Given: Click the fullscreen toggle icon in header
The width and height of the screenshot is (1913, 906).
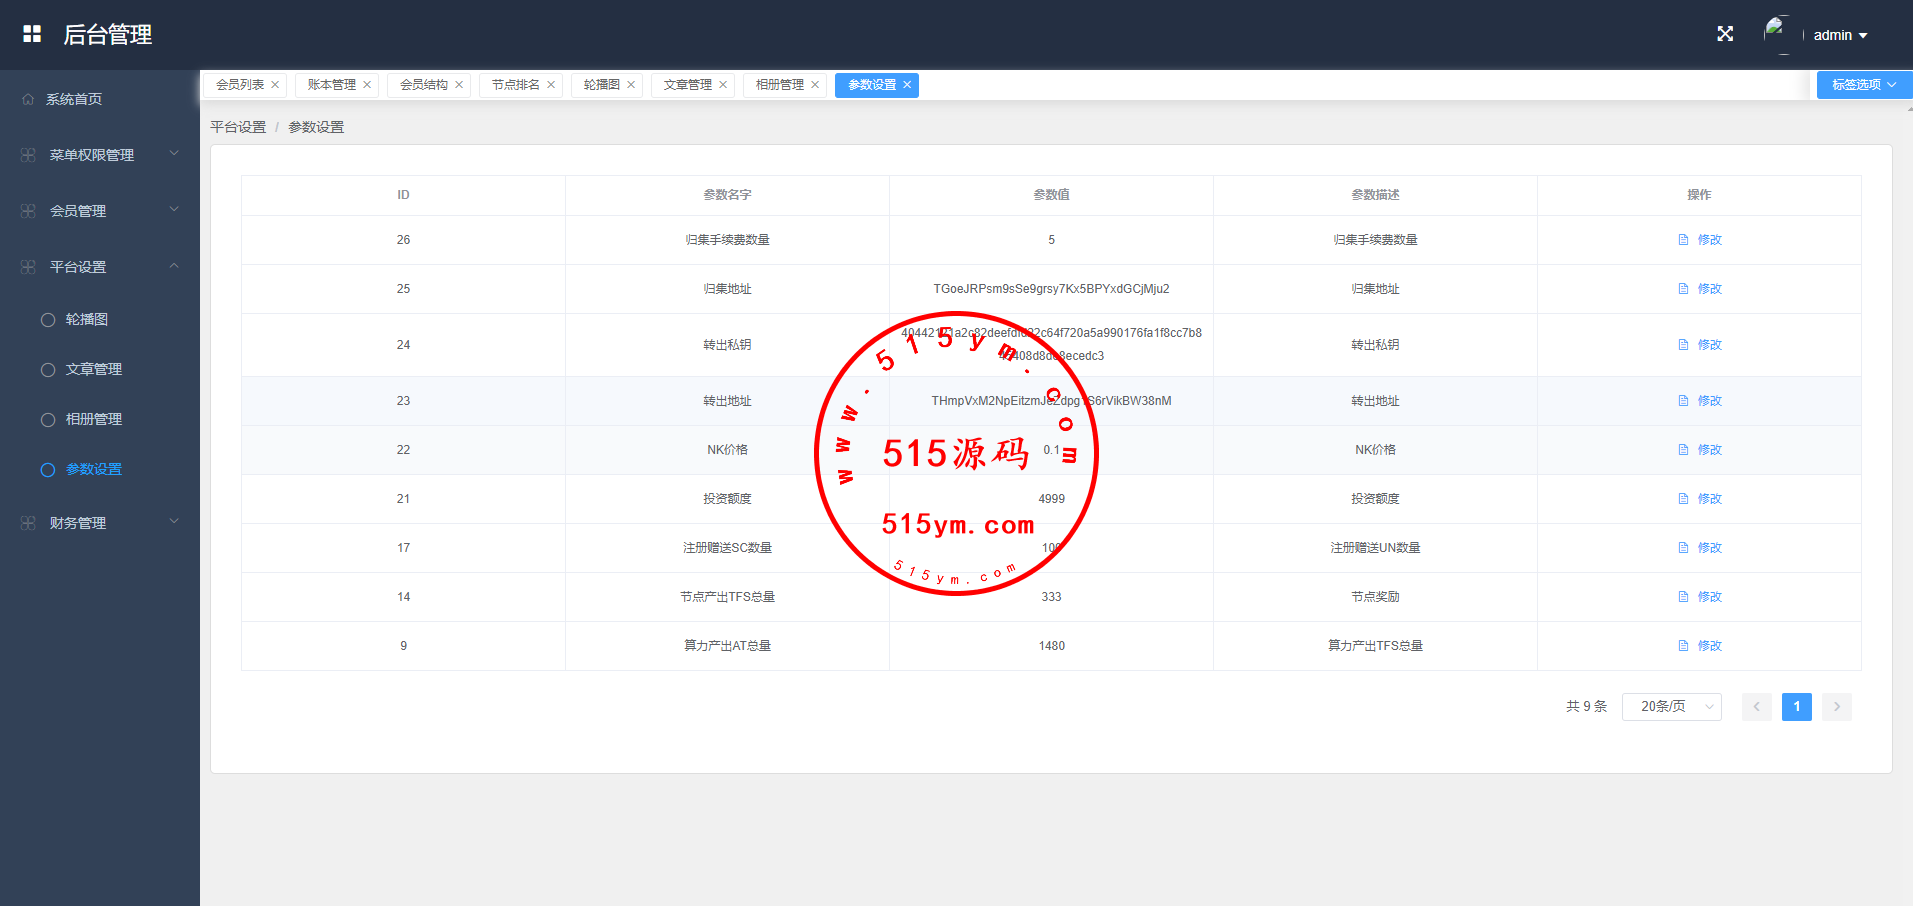Looking at the screenshot, I should 1725,34.
